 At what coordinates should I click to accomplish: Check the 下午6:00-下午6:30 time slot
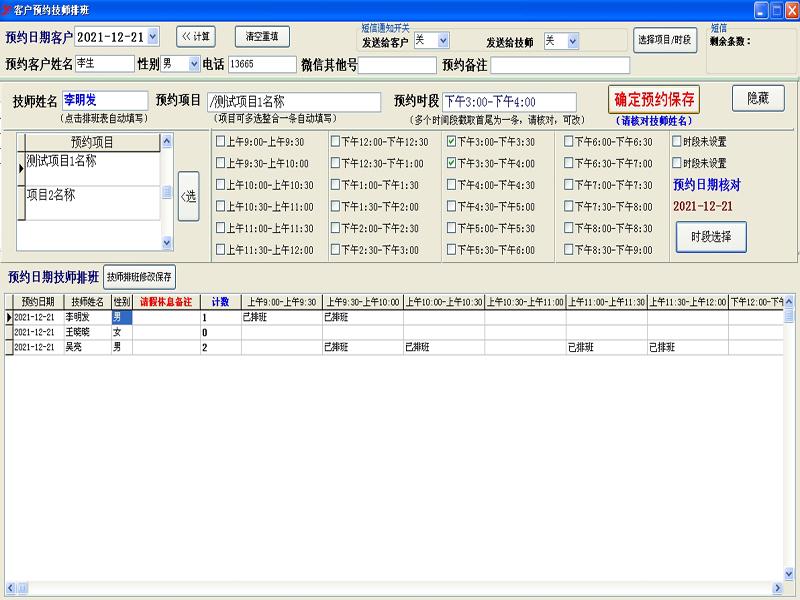(x=568, y=141)
